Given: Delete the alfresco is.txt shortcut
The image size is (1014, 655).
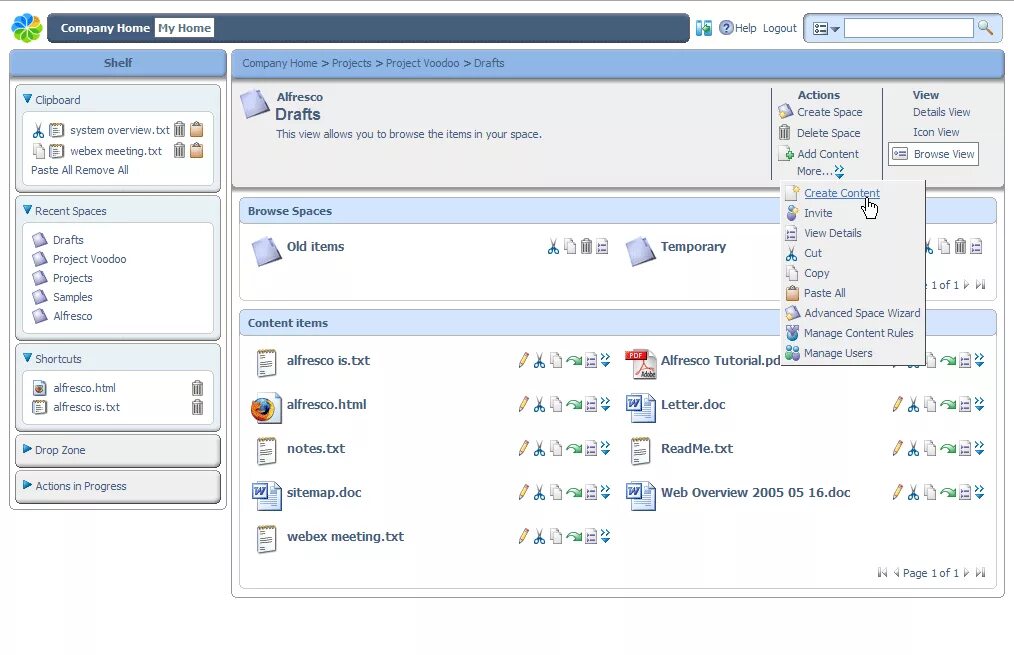Looking at the screenshot, I should [197, 407].
